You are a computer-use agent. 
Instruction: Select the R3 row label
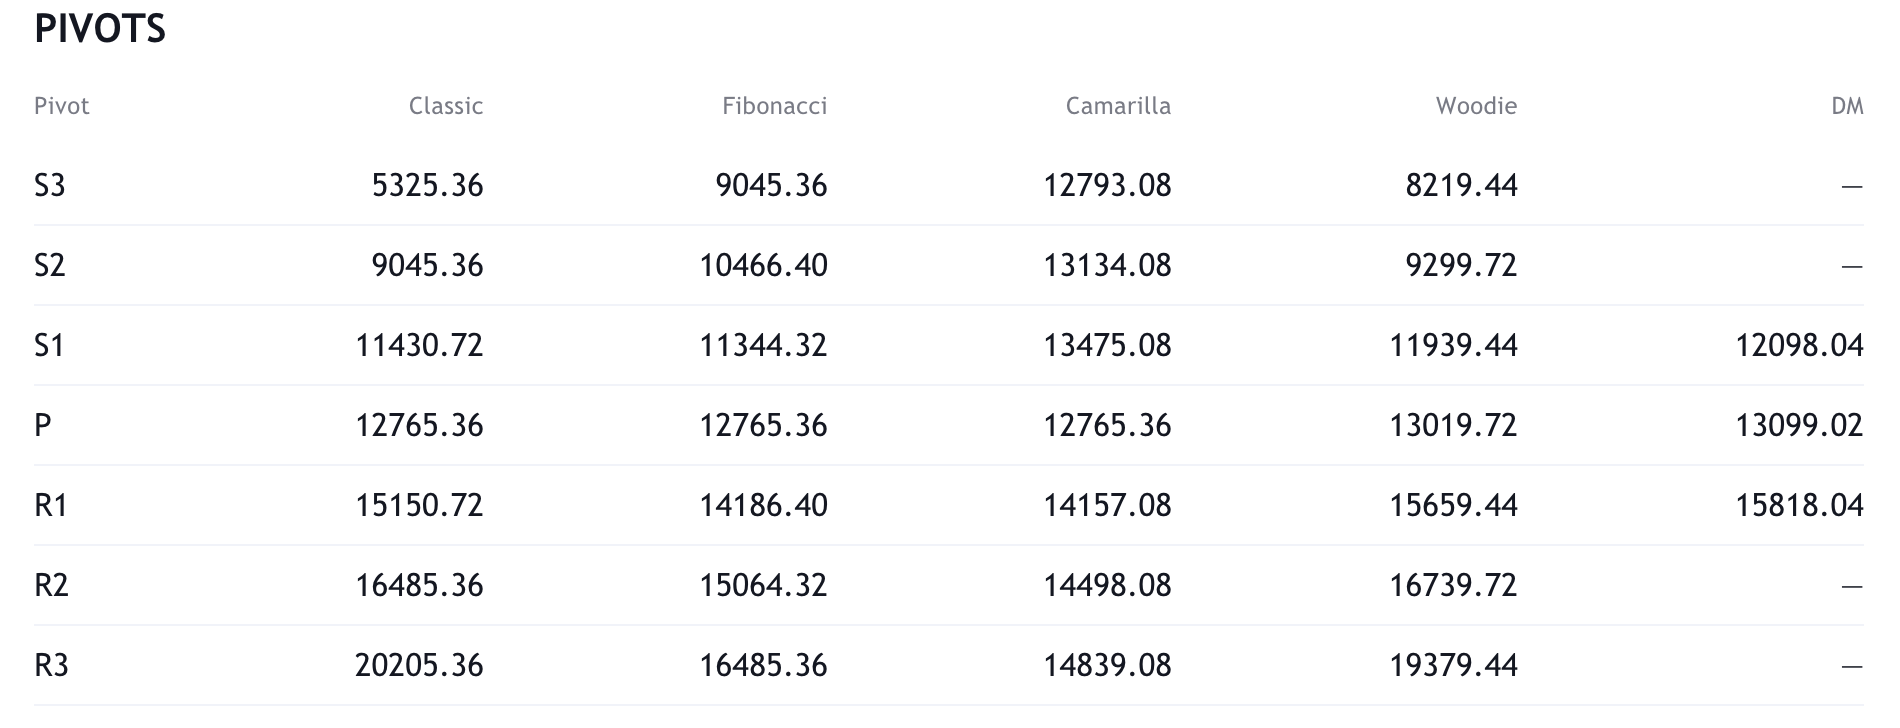[51, 665]
